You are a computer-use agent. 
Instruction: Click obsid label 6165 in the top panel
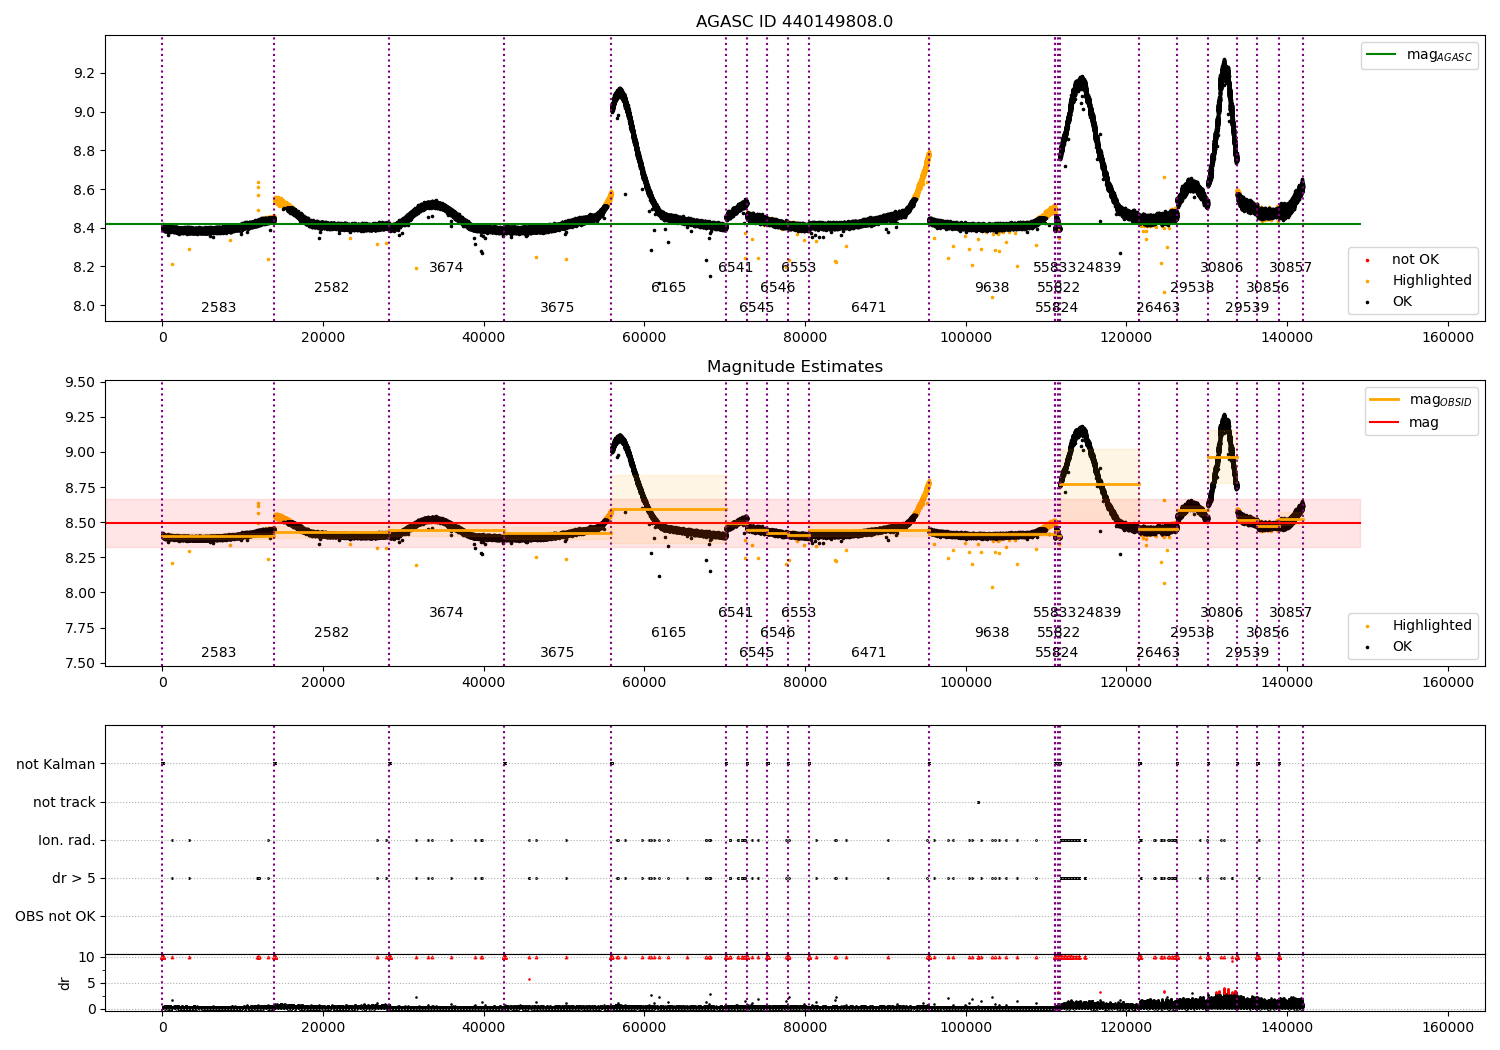pyautogui.click(x=669, y=288)
